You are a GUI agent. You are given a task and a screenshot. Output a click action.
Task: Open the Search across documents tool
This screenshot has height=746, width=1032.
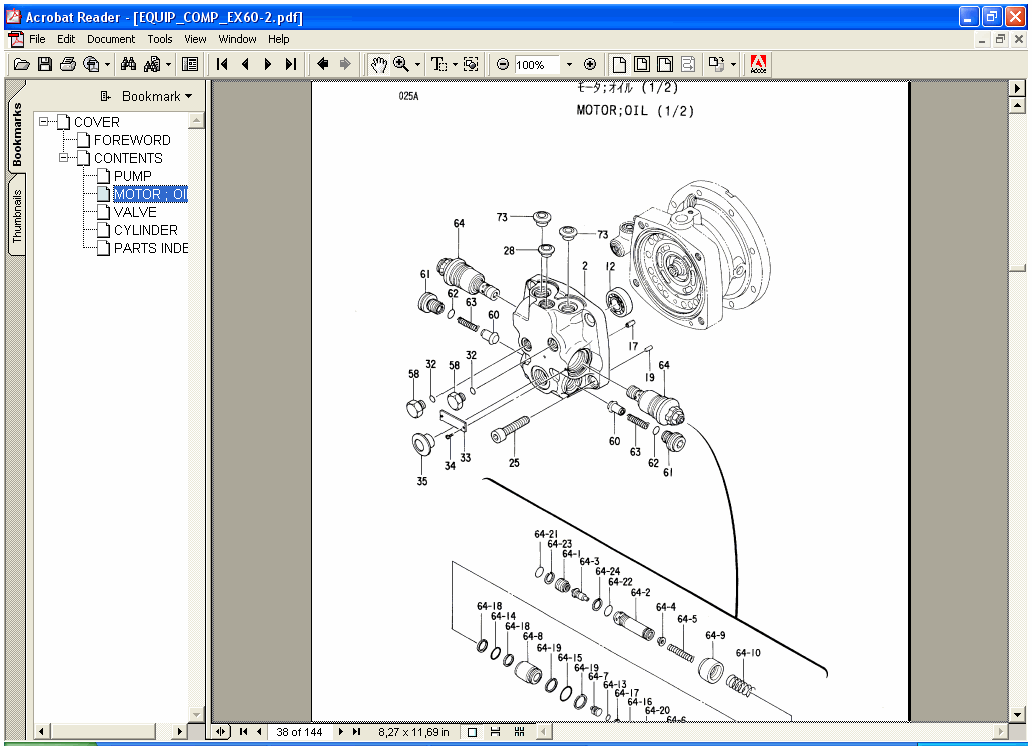[x=154, y=64]
